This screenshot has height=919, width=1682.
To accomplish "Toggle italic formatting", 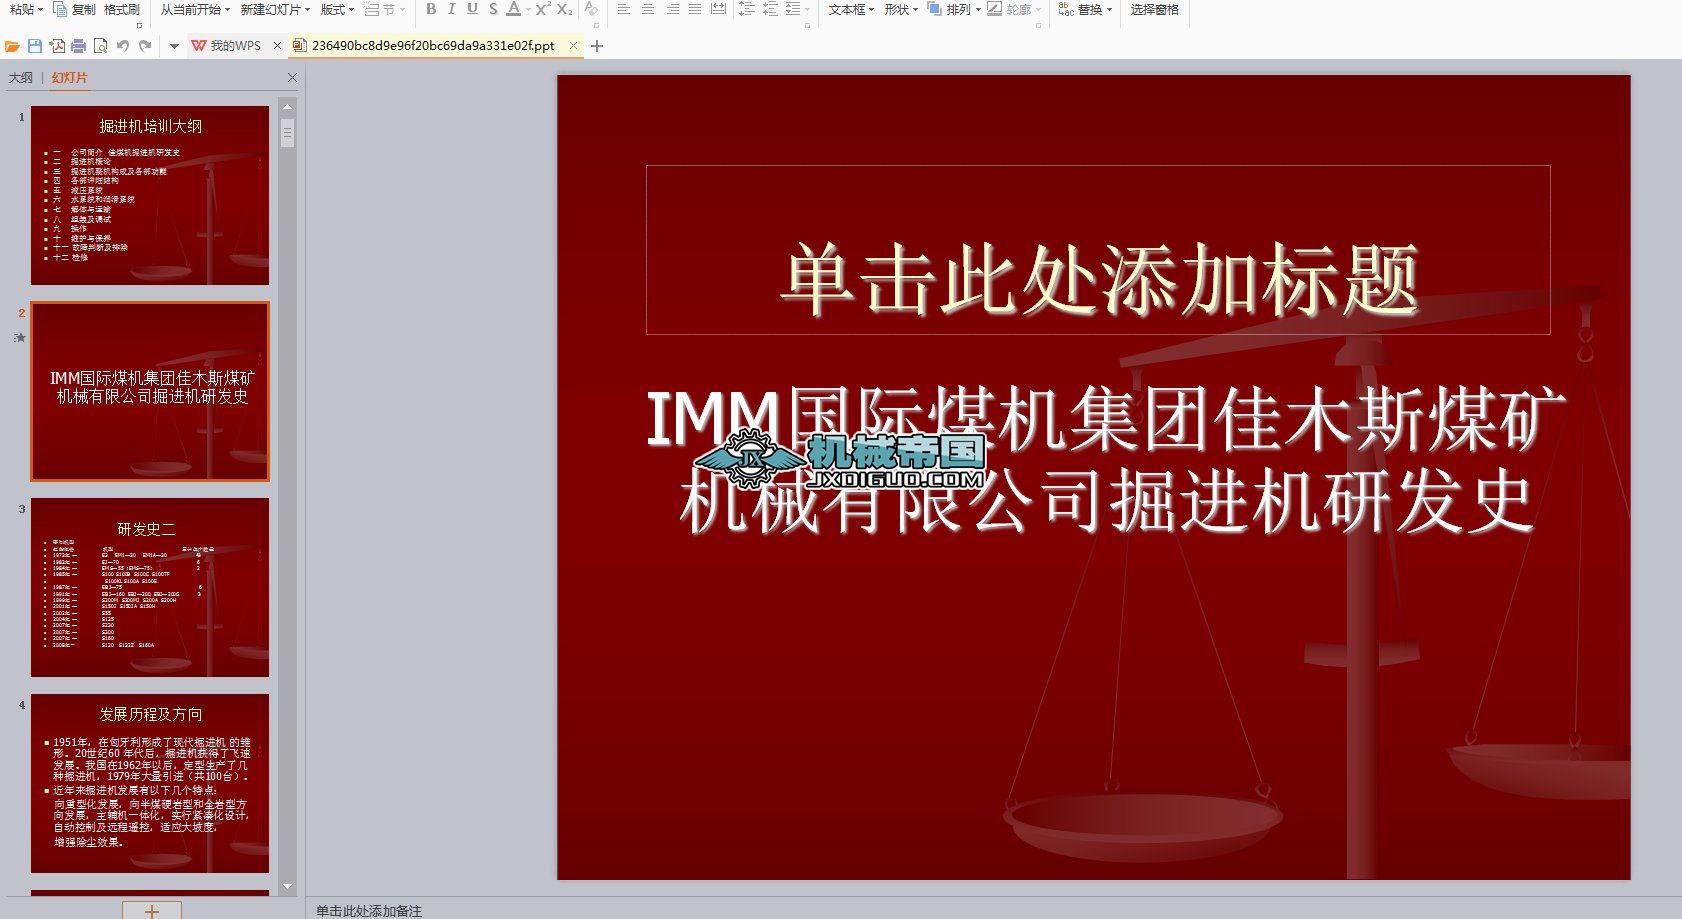I will point(451,11).
